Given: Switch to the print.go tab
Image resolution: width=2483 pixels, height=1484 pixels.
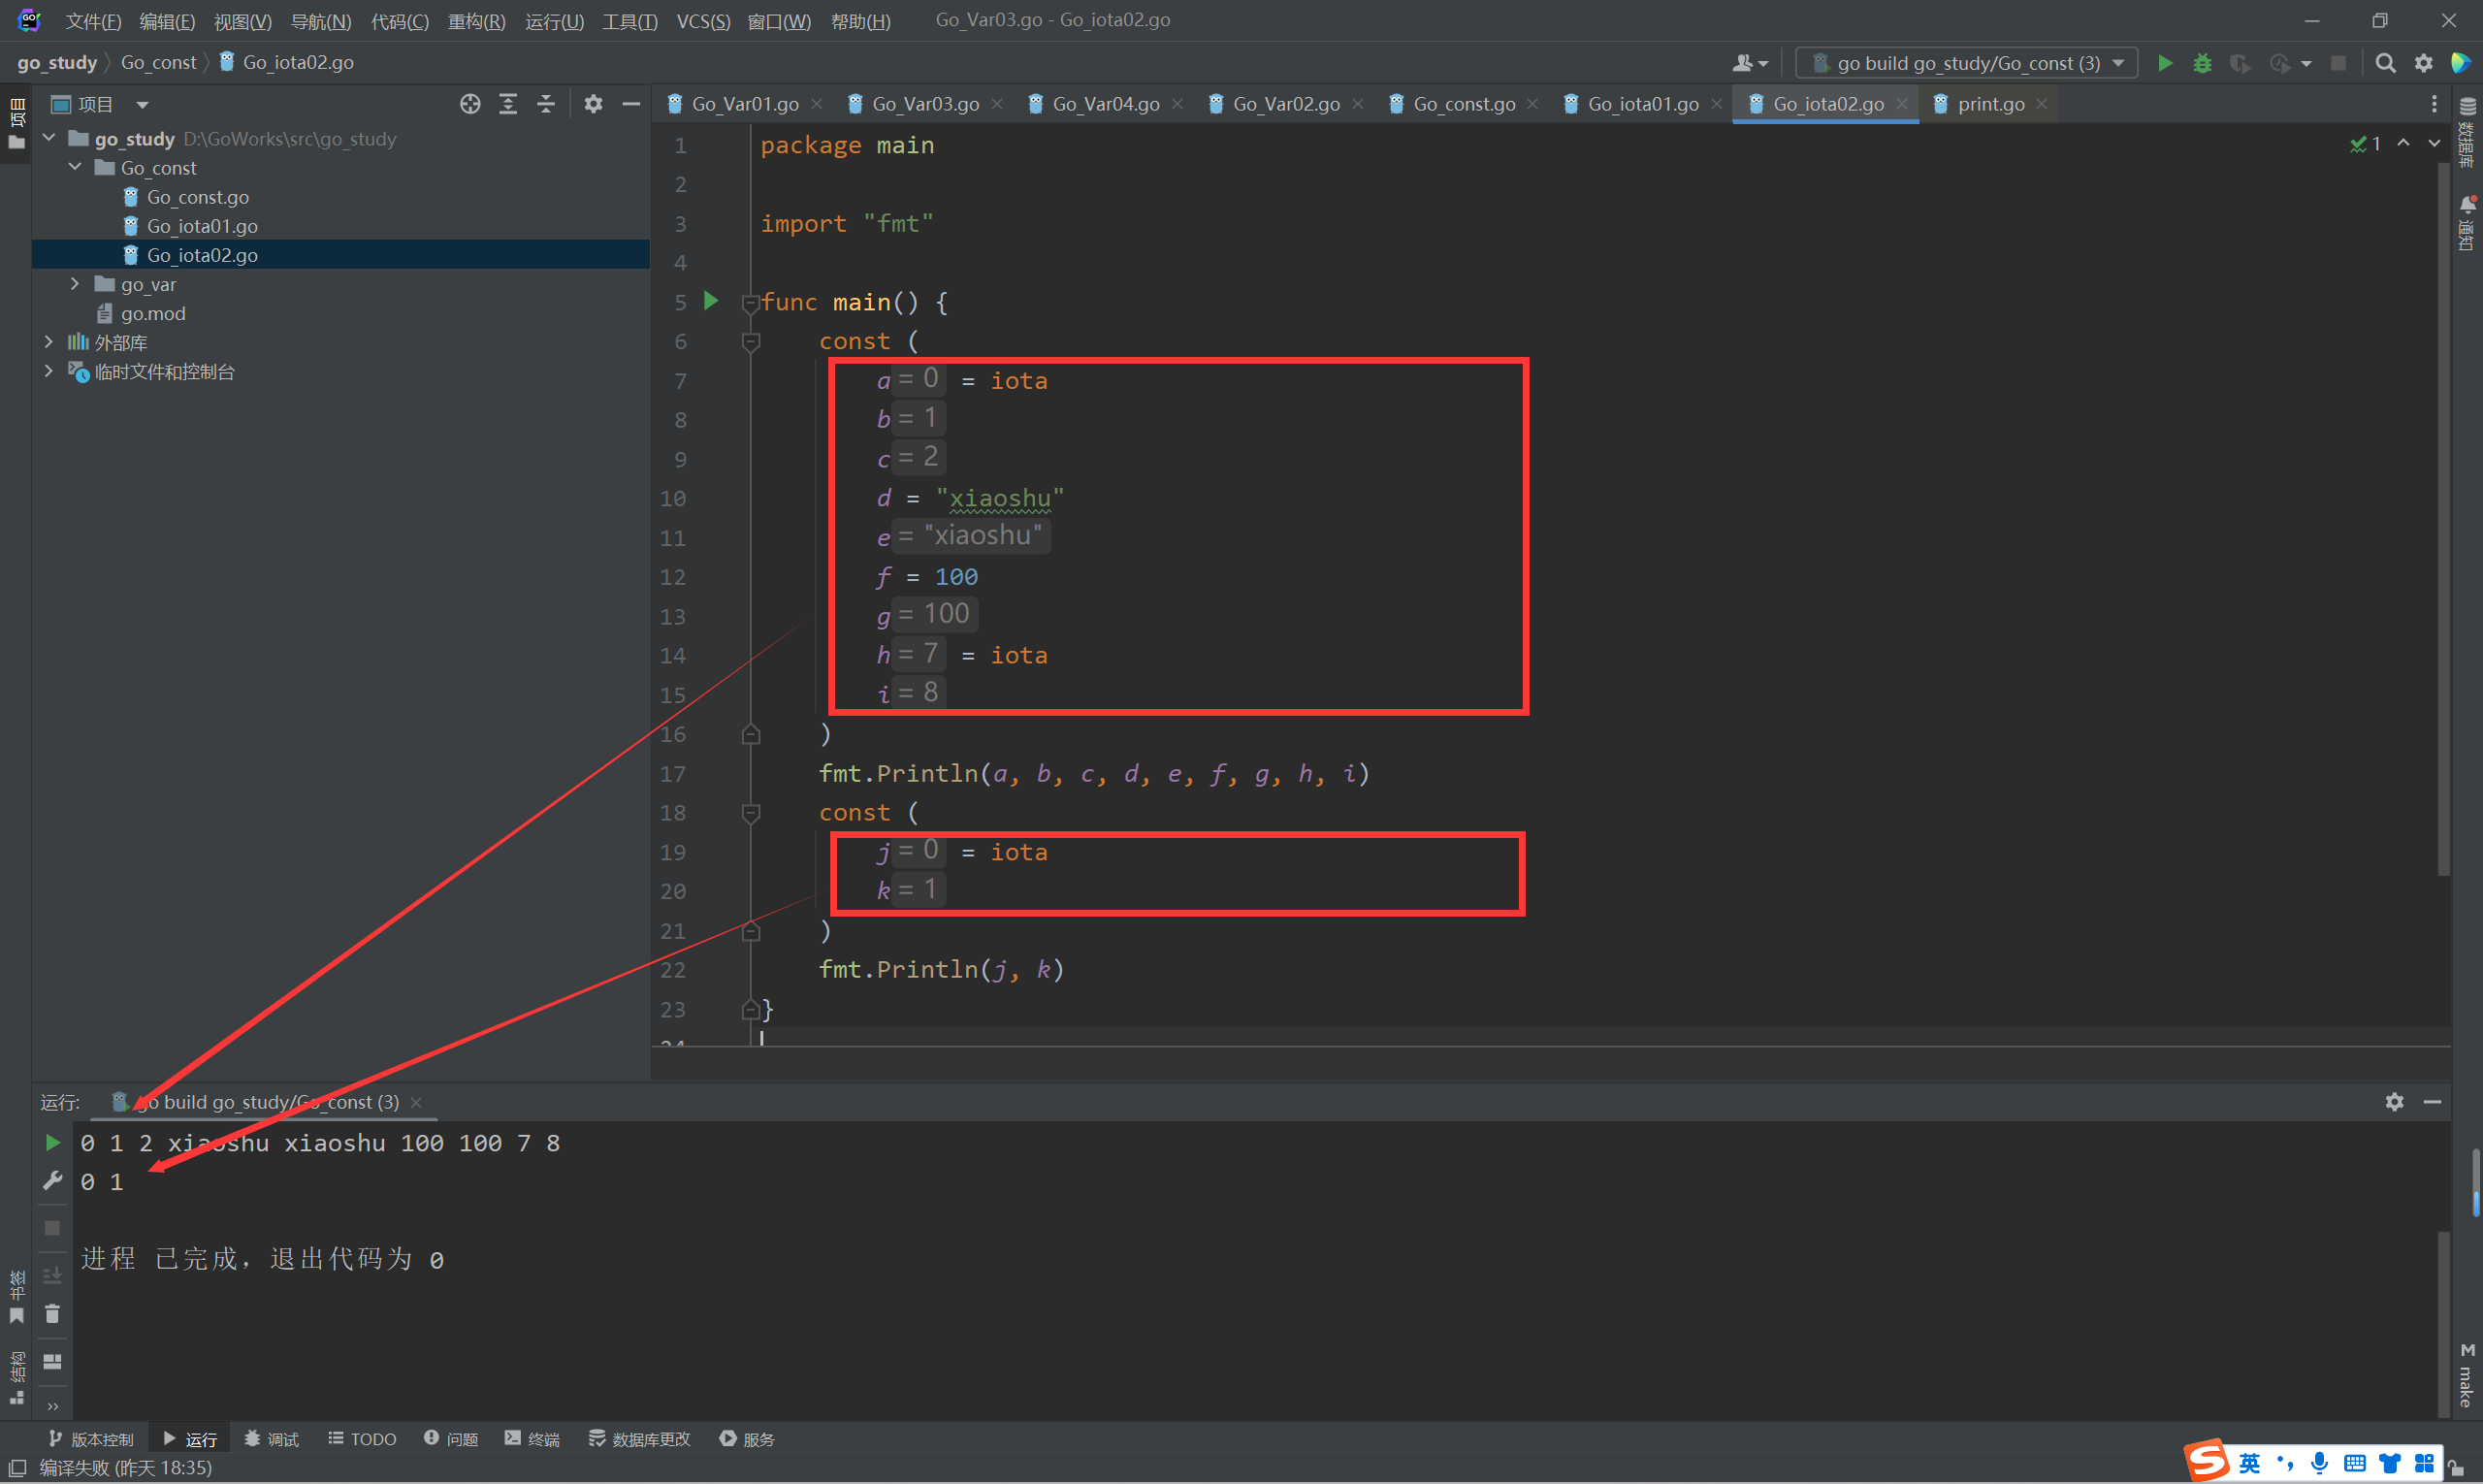Looking at the screenshot, I should click(x=1990, y=104).
